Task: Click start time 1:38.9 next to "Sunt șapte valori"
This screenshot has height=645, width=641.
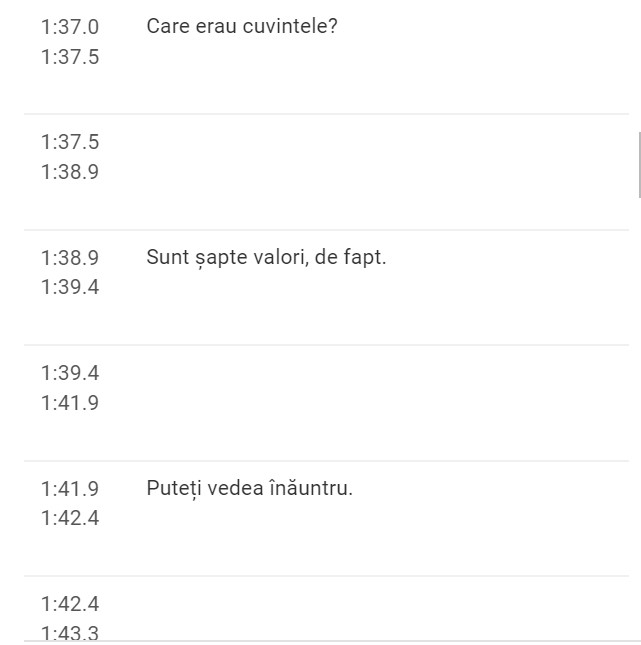Action: 70,258
